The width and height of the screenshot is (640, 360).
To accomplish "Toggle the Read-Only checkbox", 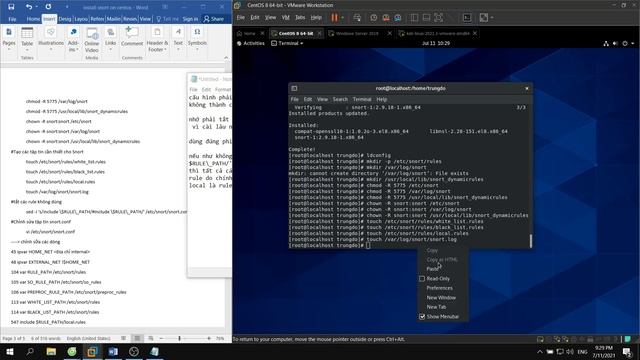I will (x=422, y=279).
